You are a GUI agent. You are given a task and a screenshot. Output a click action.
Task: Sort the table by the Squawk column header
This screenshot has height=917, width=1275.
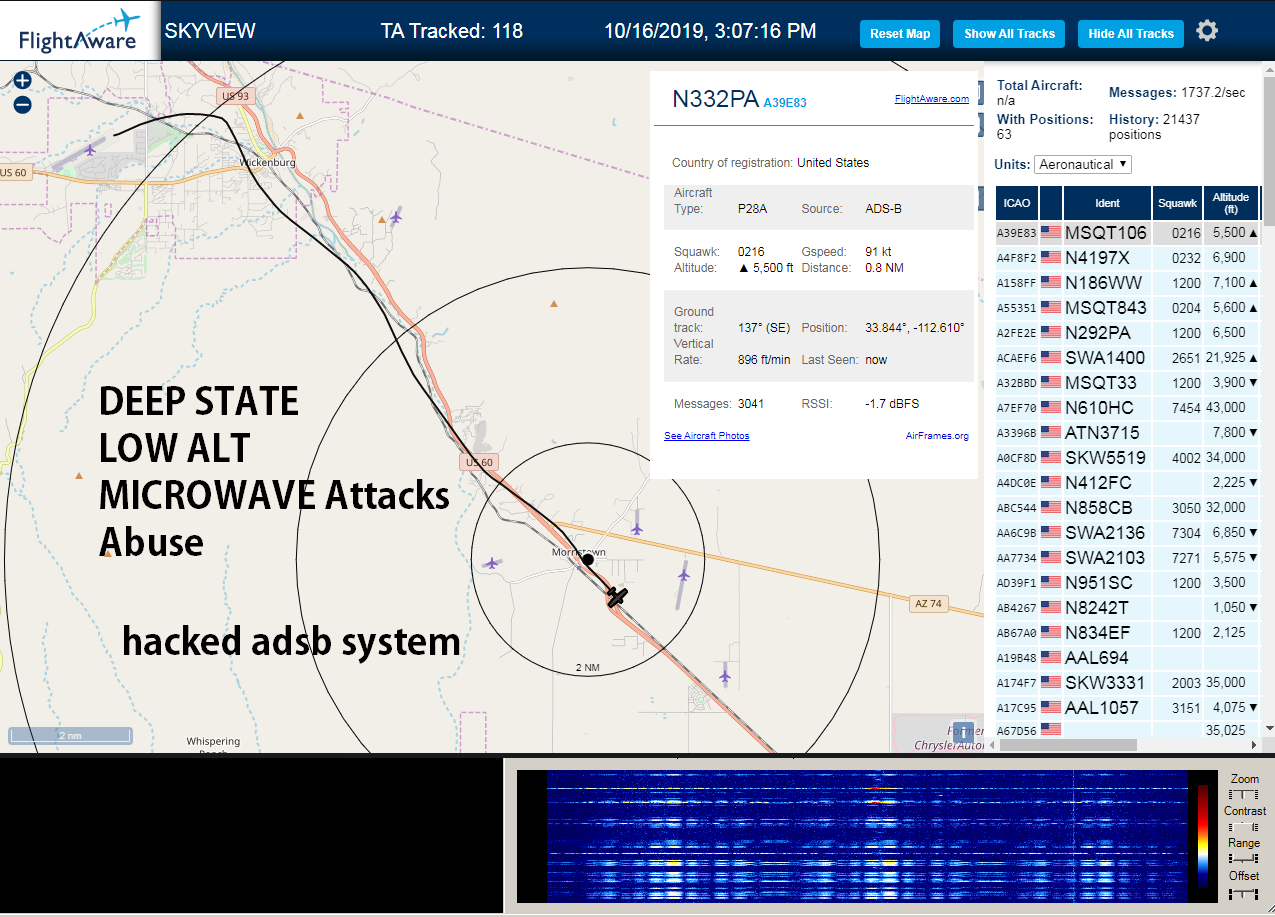1177,203
